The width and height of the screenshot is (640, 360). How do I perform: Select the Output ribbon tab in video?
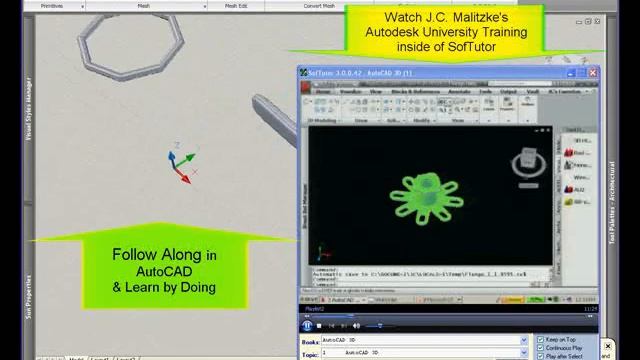click(x=508, y=92)
